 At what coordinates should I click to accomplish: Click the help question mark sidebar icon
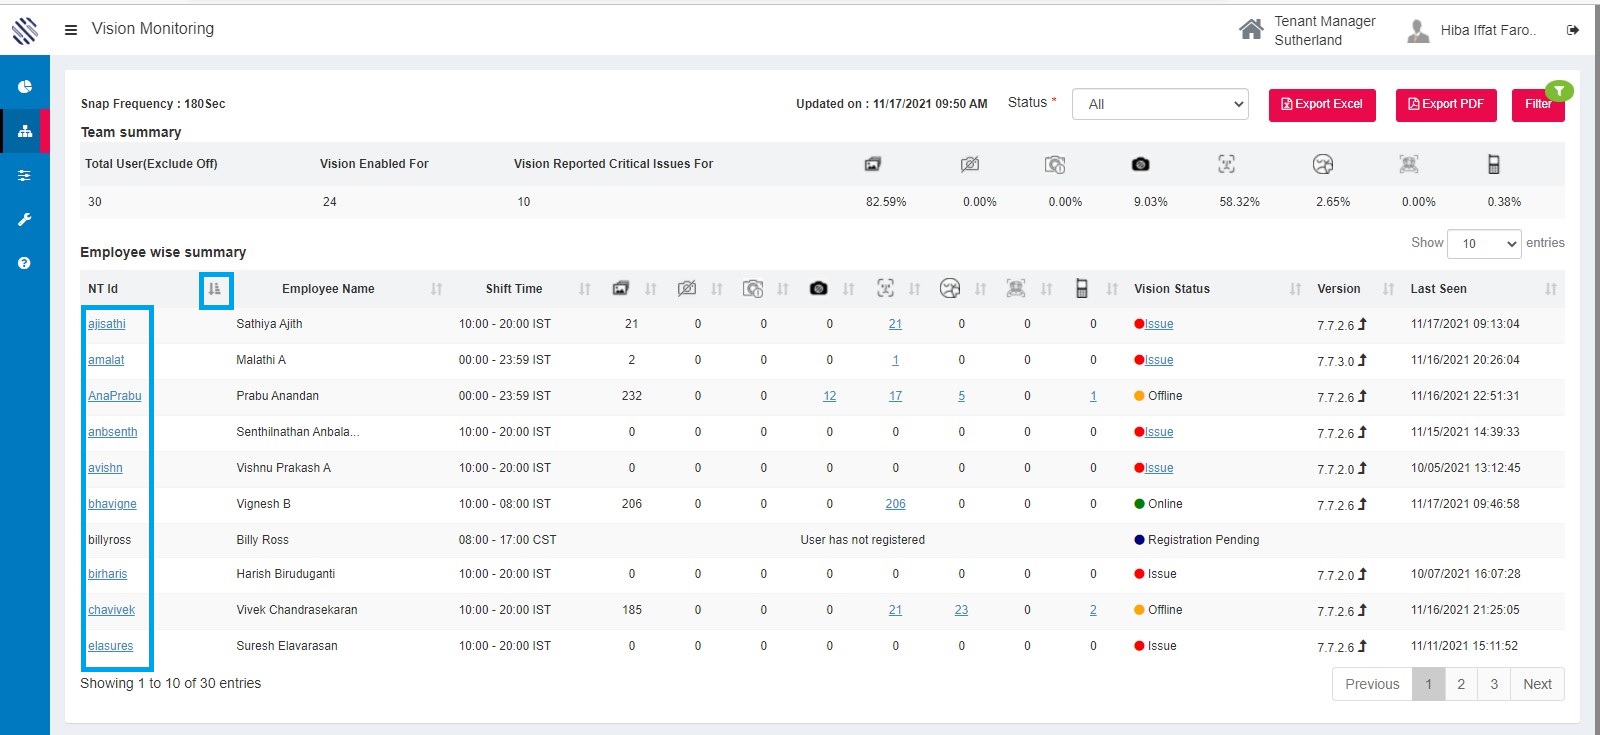pyautogui.click(x=25, y=263)
